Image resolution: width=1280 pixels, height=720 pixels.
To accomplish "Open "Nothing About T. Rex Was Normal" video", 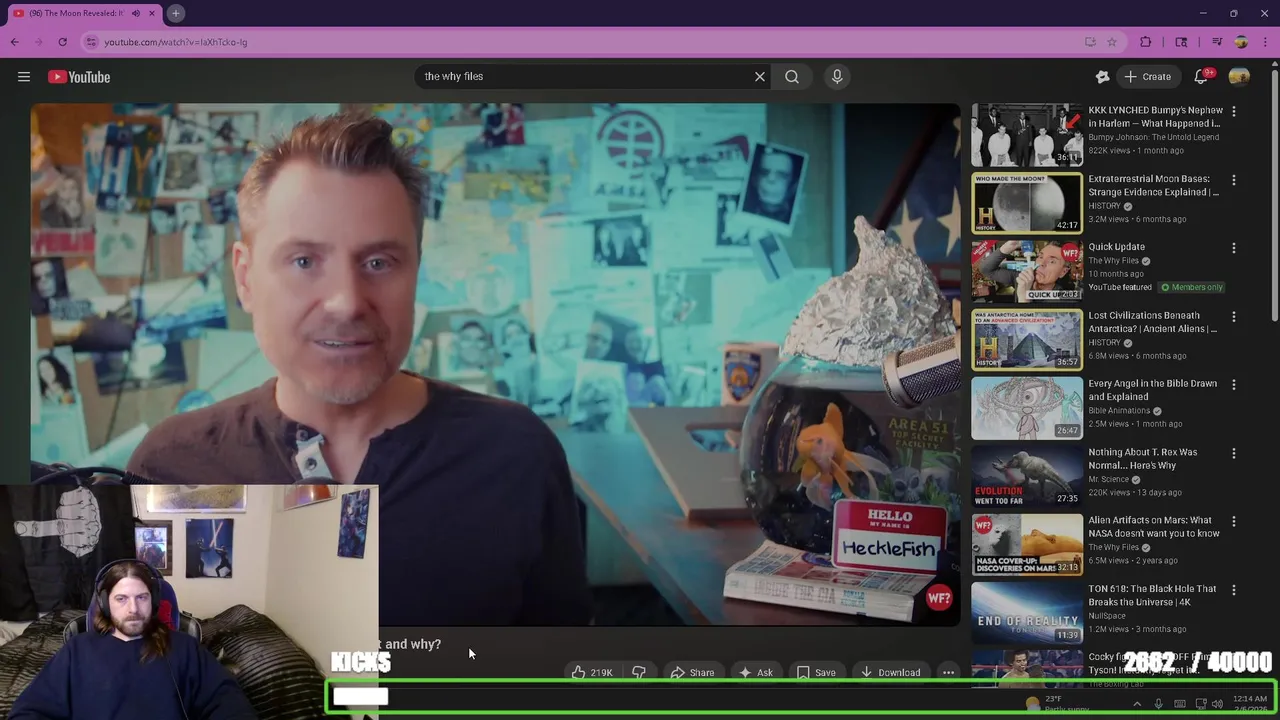I will 1142,458.
